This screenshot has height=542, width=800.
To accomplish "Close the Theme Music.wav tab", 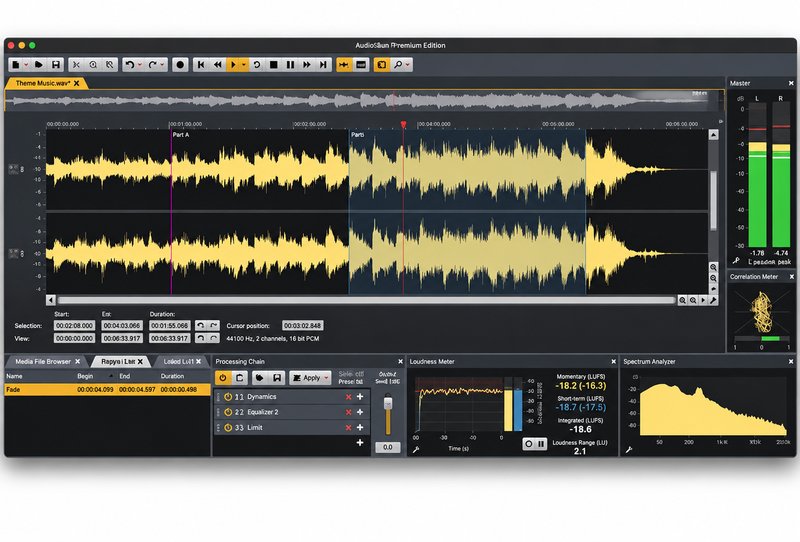I will pyautogui.click(x=77, y=83).
